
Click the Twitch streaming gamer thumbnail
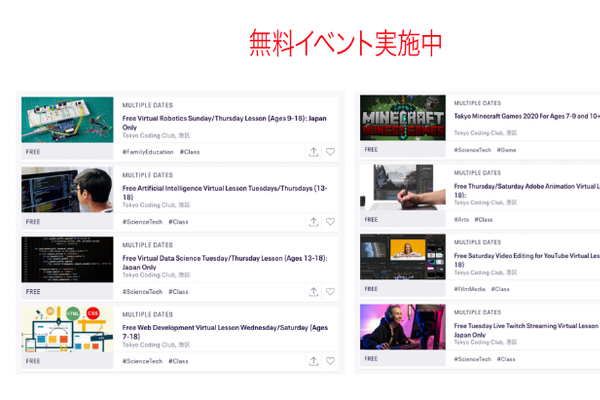click(x=403, y=327)
